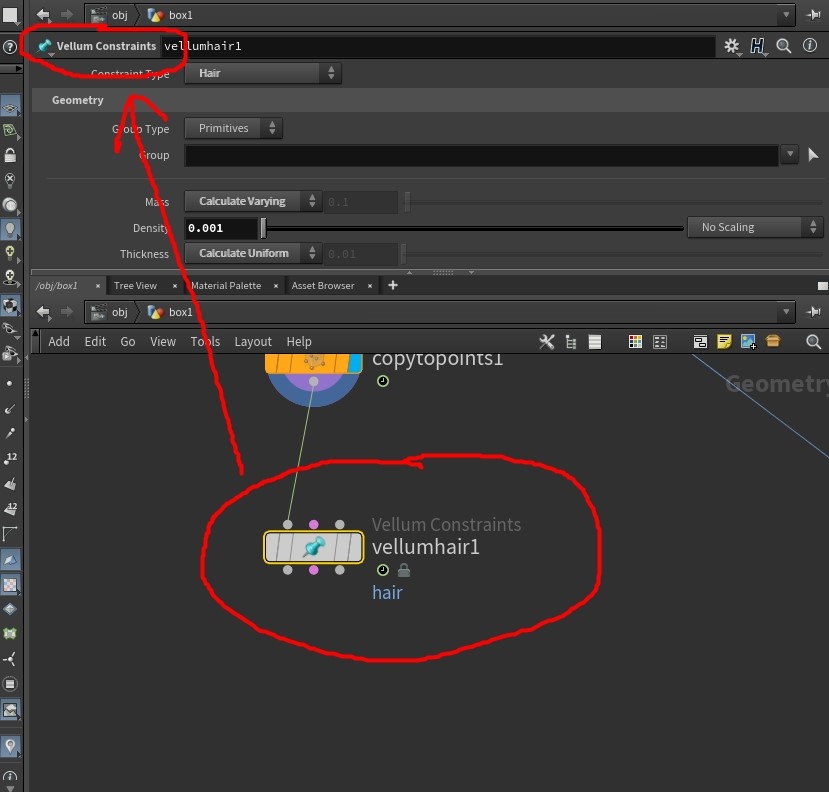
Task: Open the color palette grid icon
Action: [x=635, y=342]
